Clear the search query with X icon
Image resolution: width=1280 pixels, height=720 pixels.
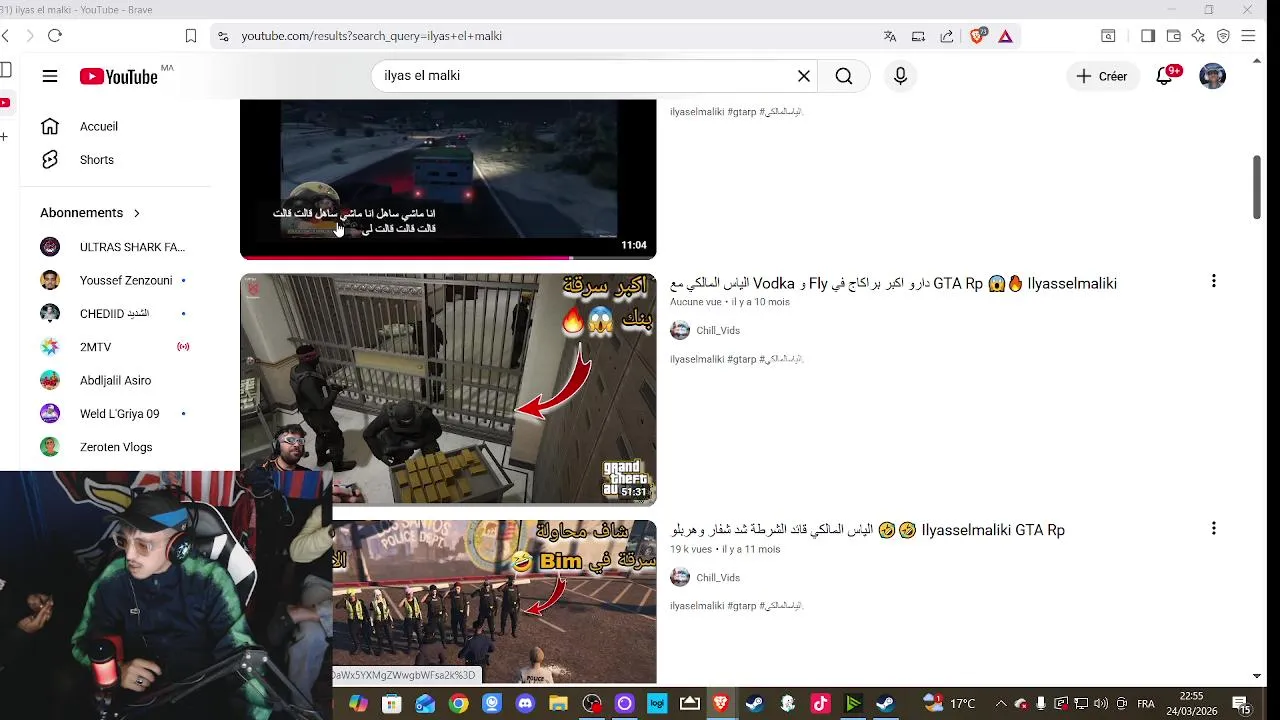click(x=803, y=76)
